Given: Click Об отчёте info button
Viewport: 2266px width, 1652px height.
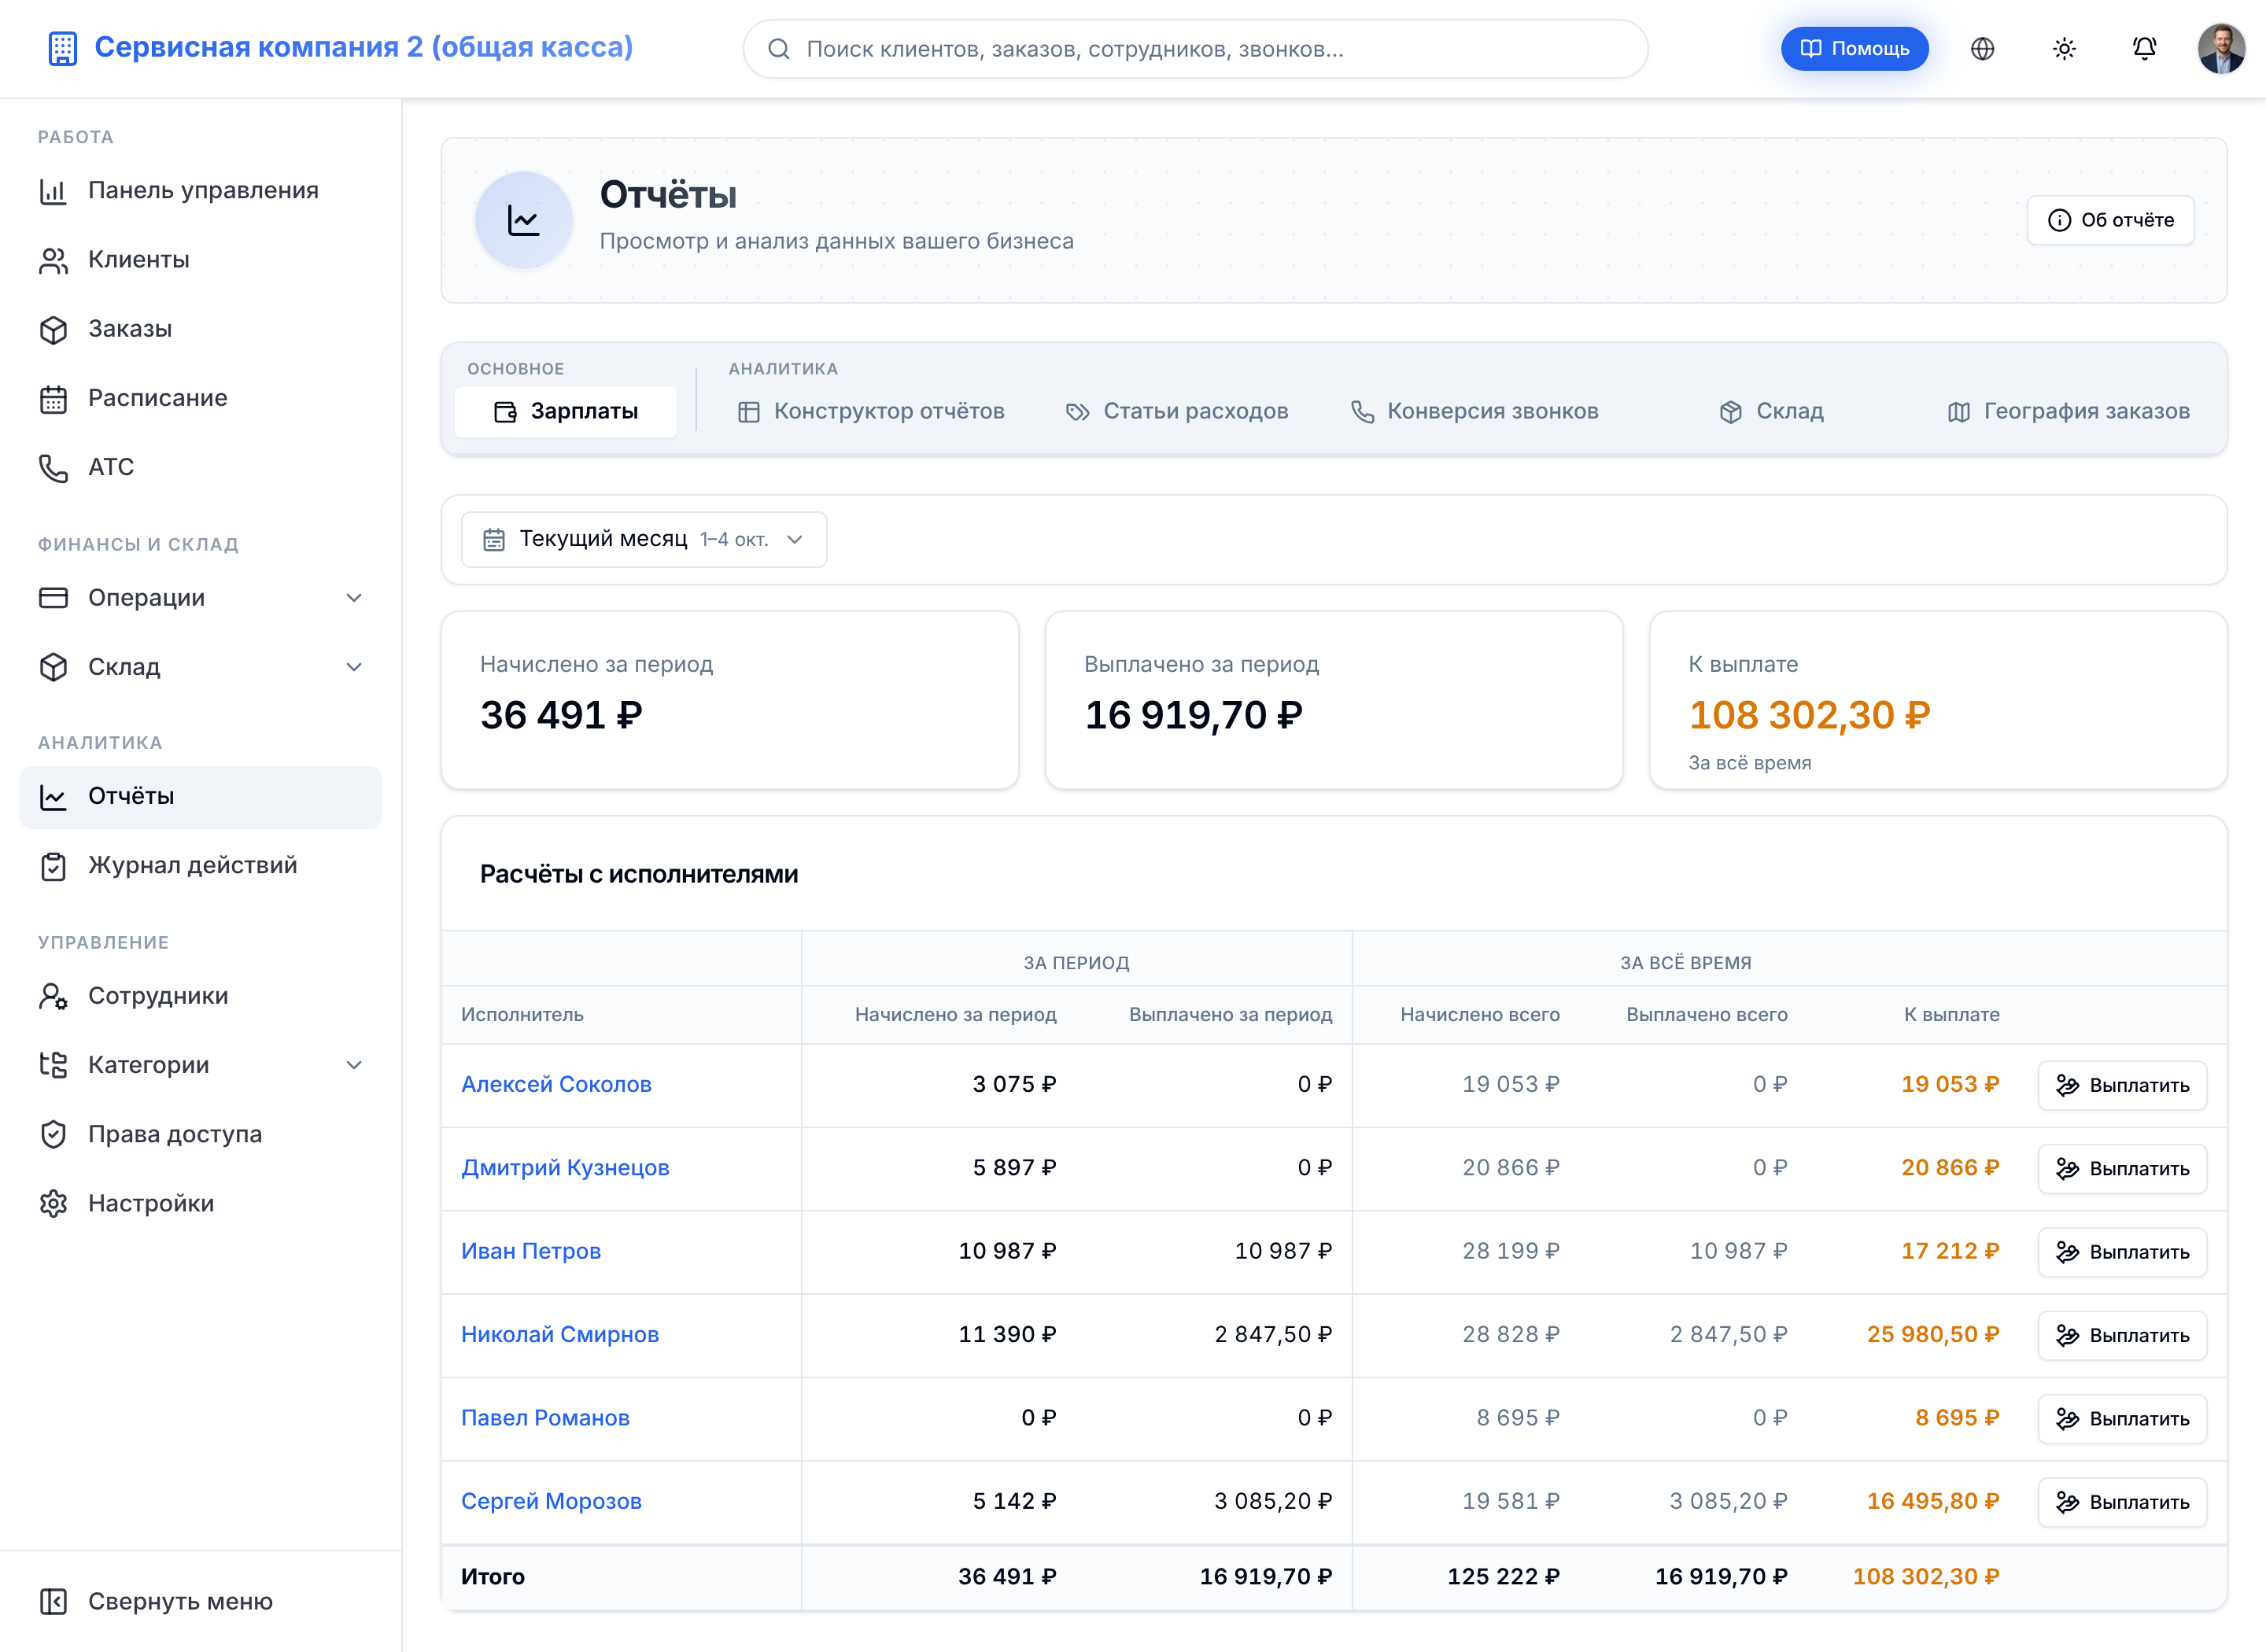Looking at the screenshot, I should 2111,220.
